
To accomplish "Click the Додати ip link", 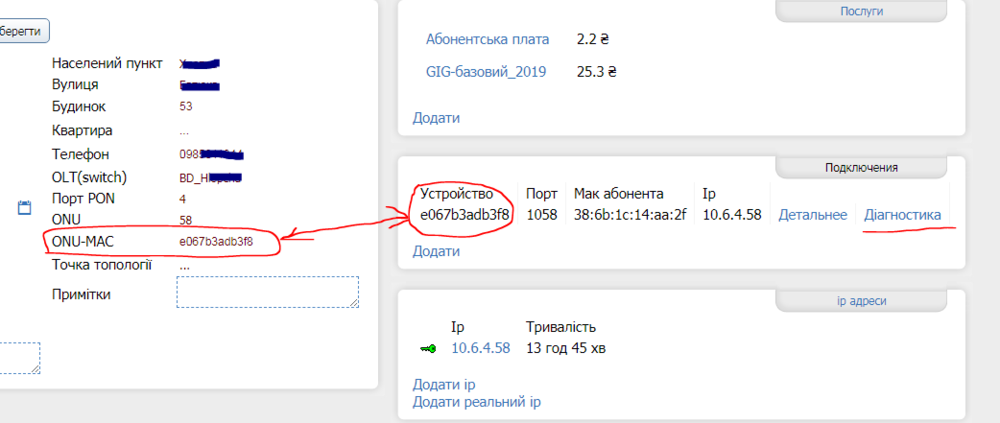I will pyautogui.click(x=443, y=385).
